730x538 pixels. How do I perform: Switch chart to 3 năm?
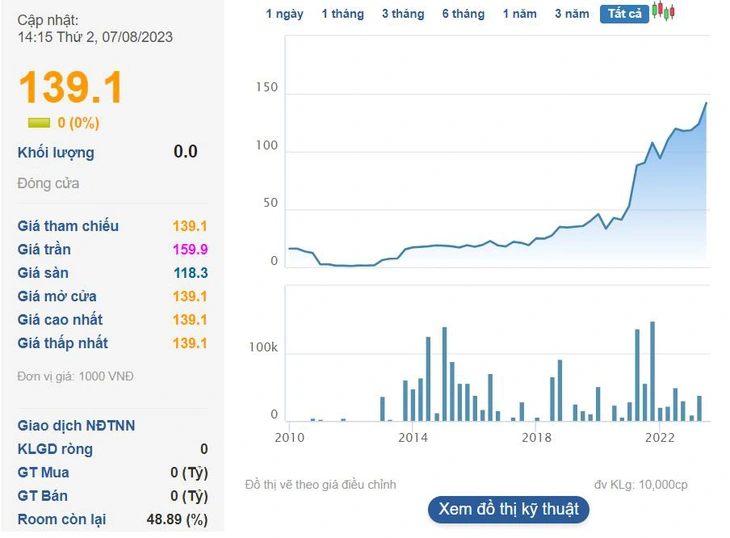click(x=572, y=14)
